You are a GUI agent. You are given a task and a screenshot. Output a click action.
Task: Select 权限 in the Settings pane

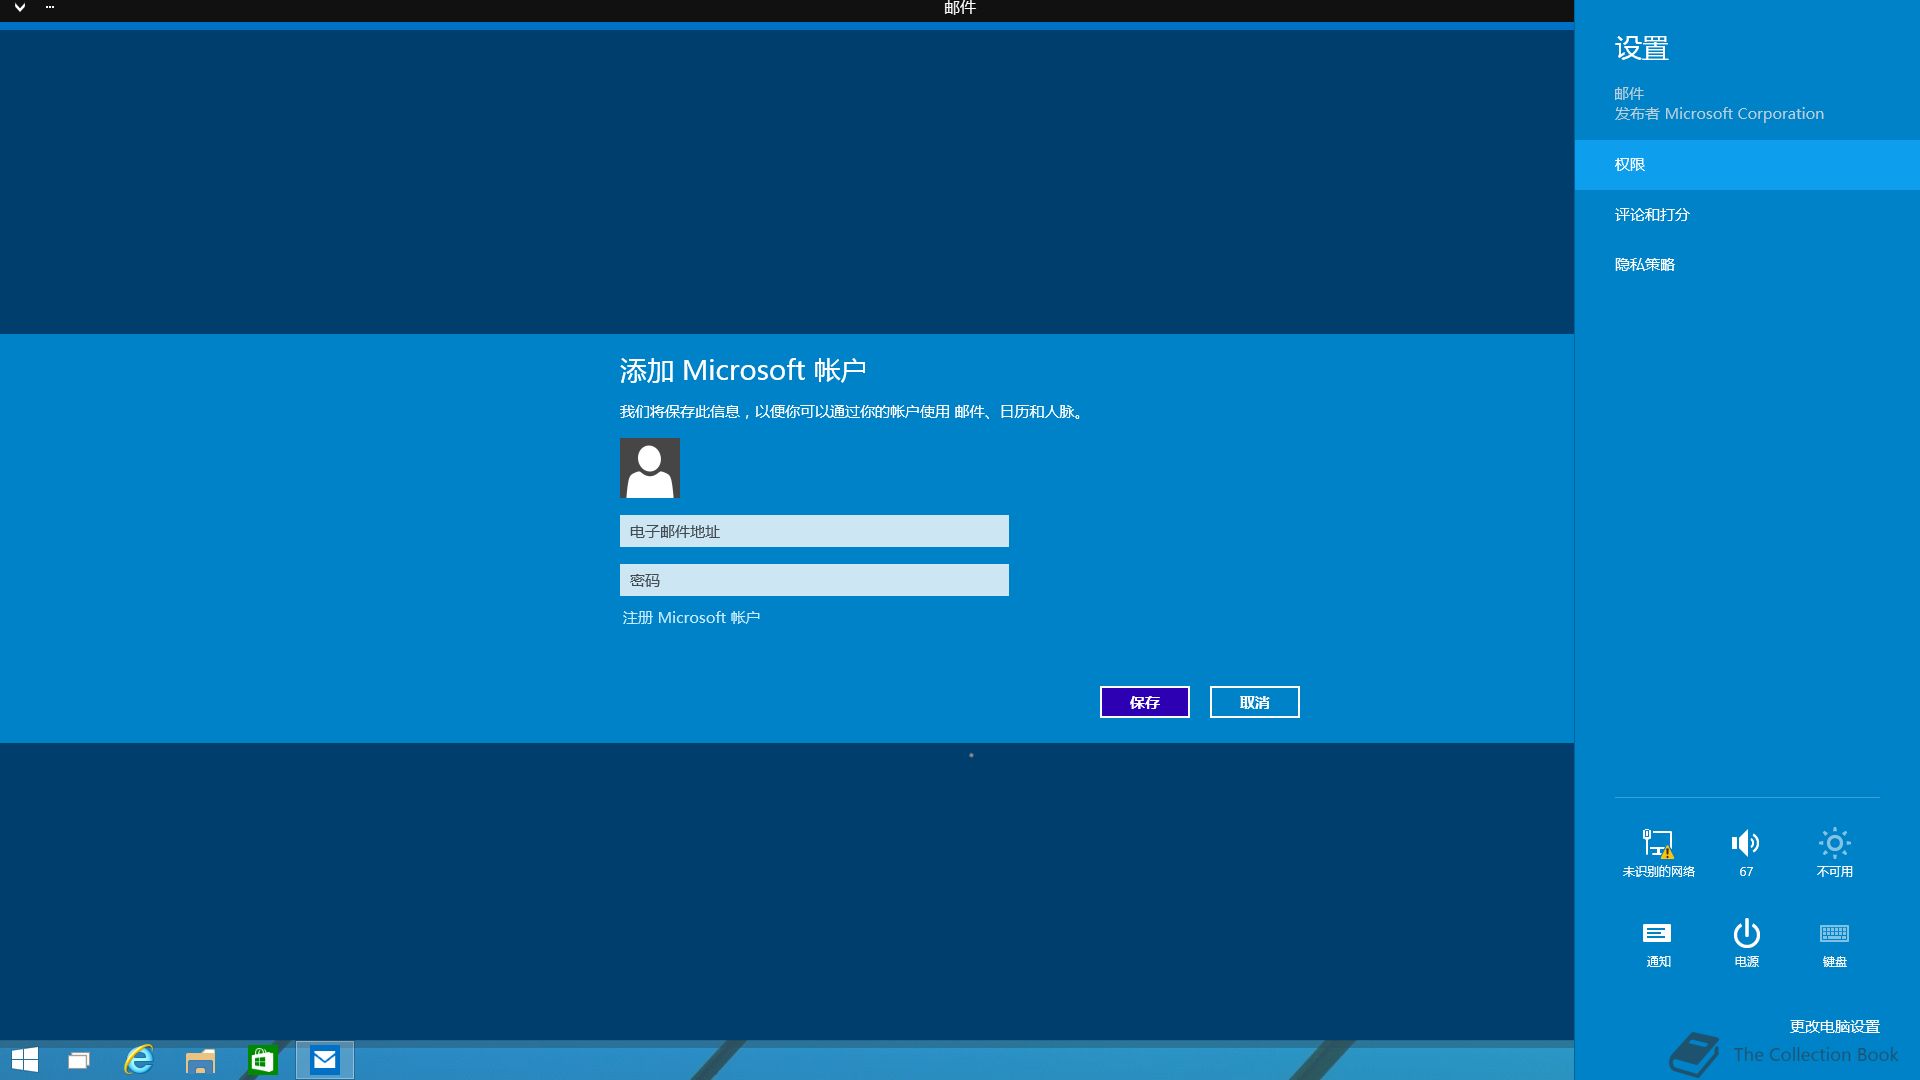click(x=1747, y=165)
